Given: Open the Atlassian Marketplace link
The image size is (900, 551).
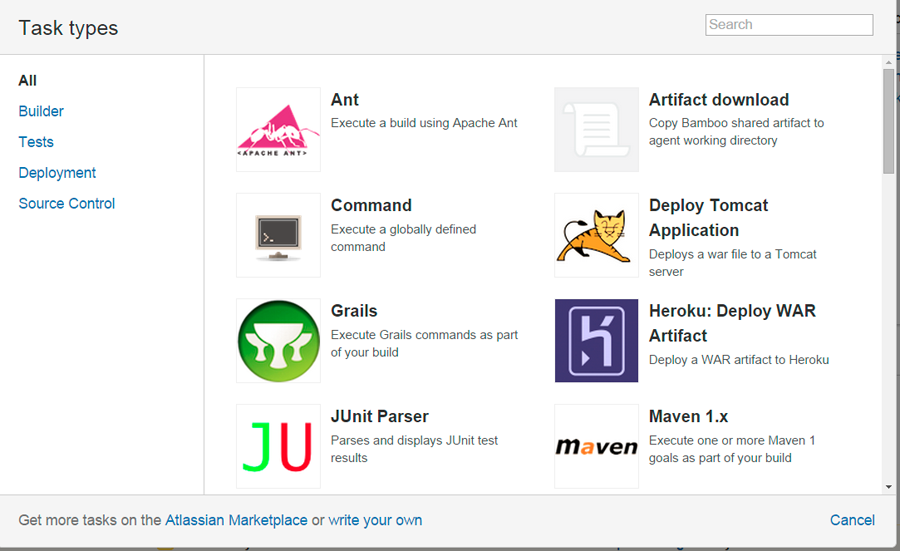Looking at the screenshot, I should click(236, 520).
